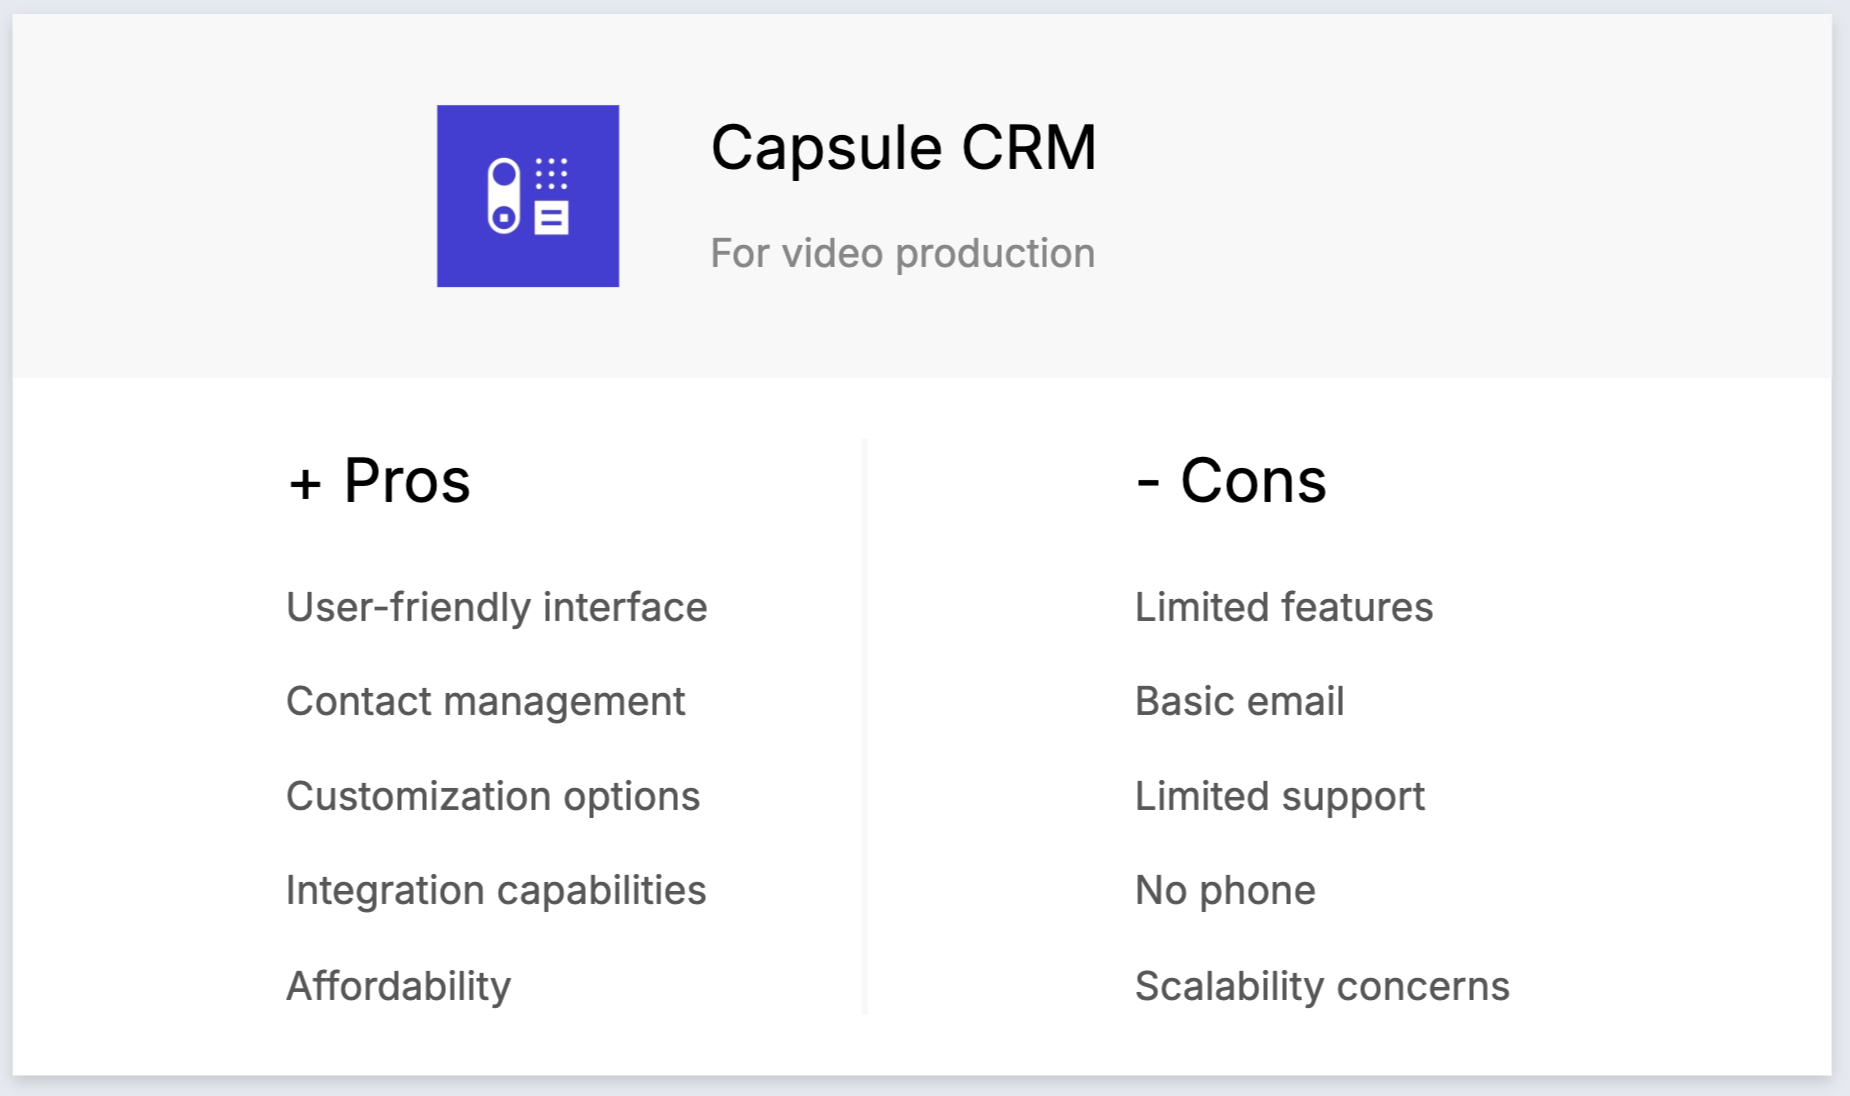Select 'Contact management' pro item
The image size is (1850, 1096).
(486, 702)
